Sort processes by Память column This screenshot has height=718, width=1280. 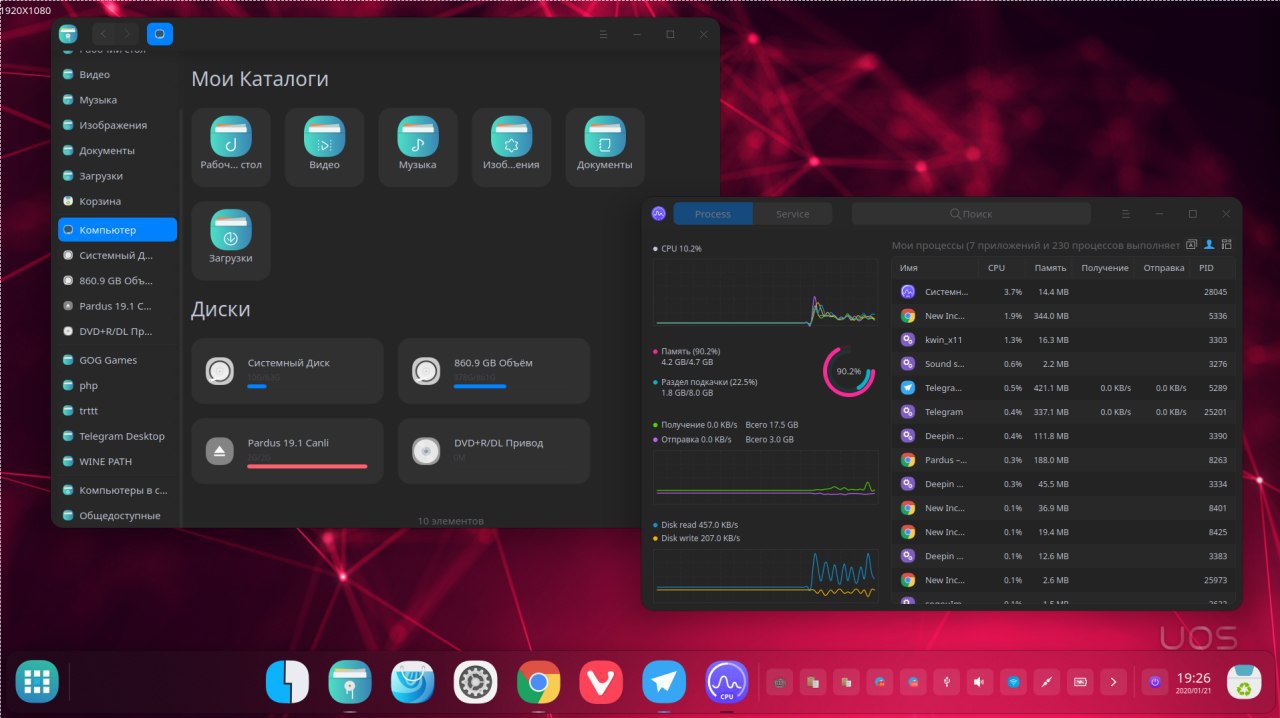tap(1049, 268)
